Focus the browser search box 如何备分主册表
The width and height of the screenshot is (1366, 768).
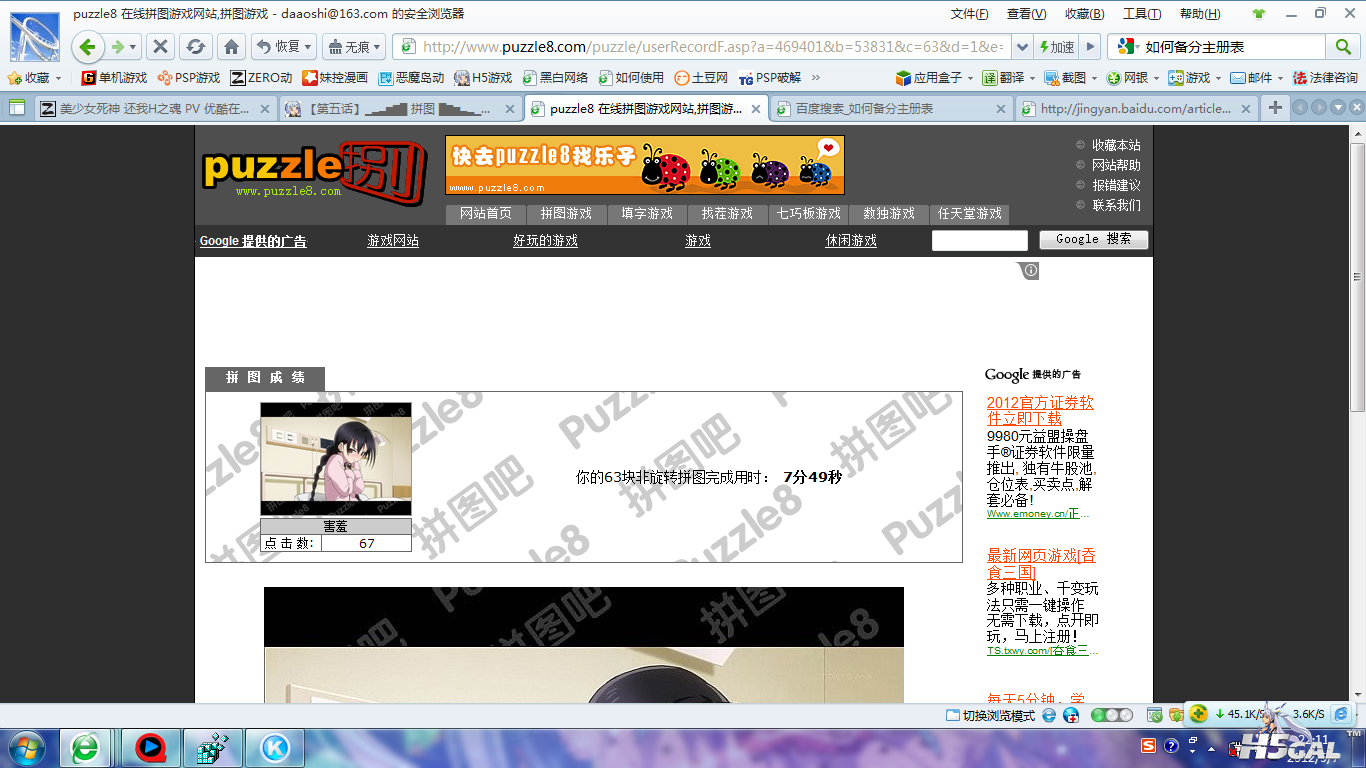(1234, 47)
